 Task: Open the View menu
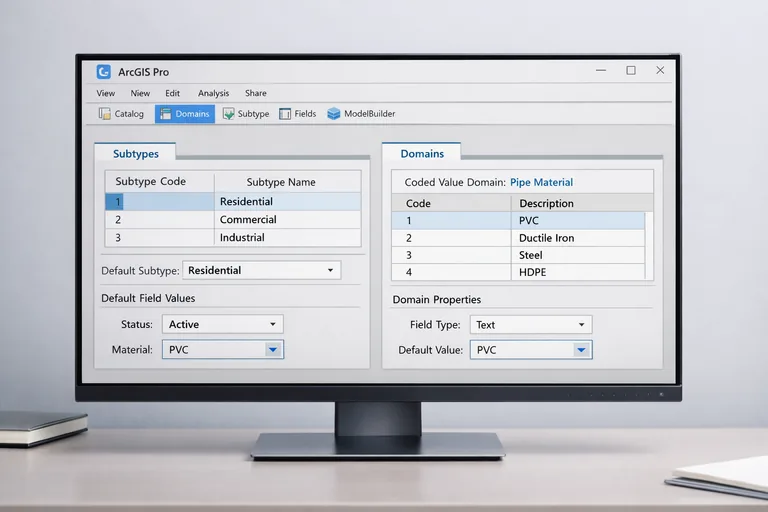106,93
